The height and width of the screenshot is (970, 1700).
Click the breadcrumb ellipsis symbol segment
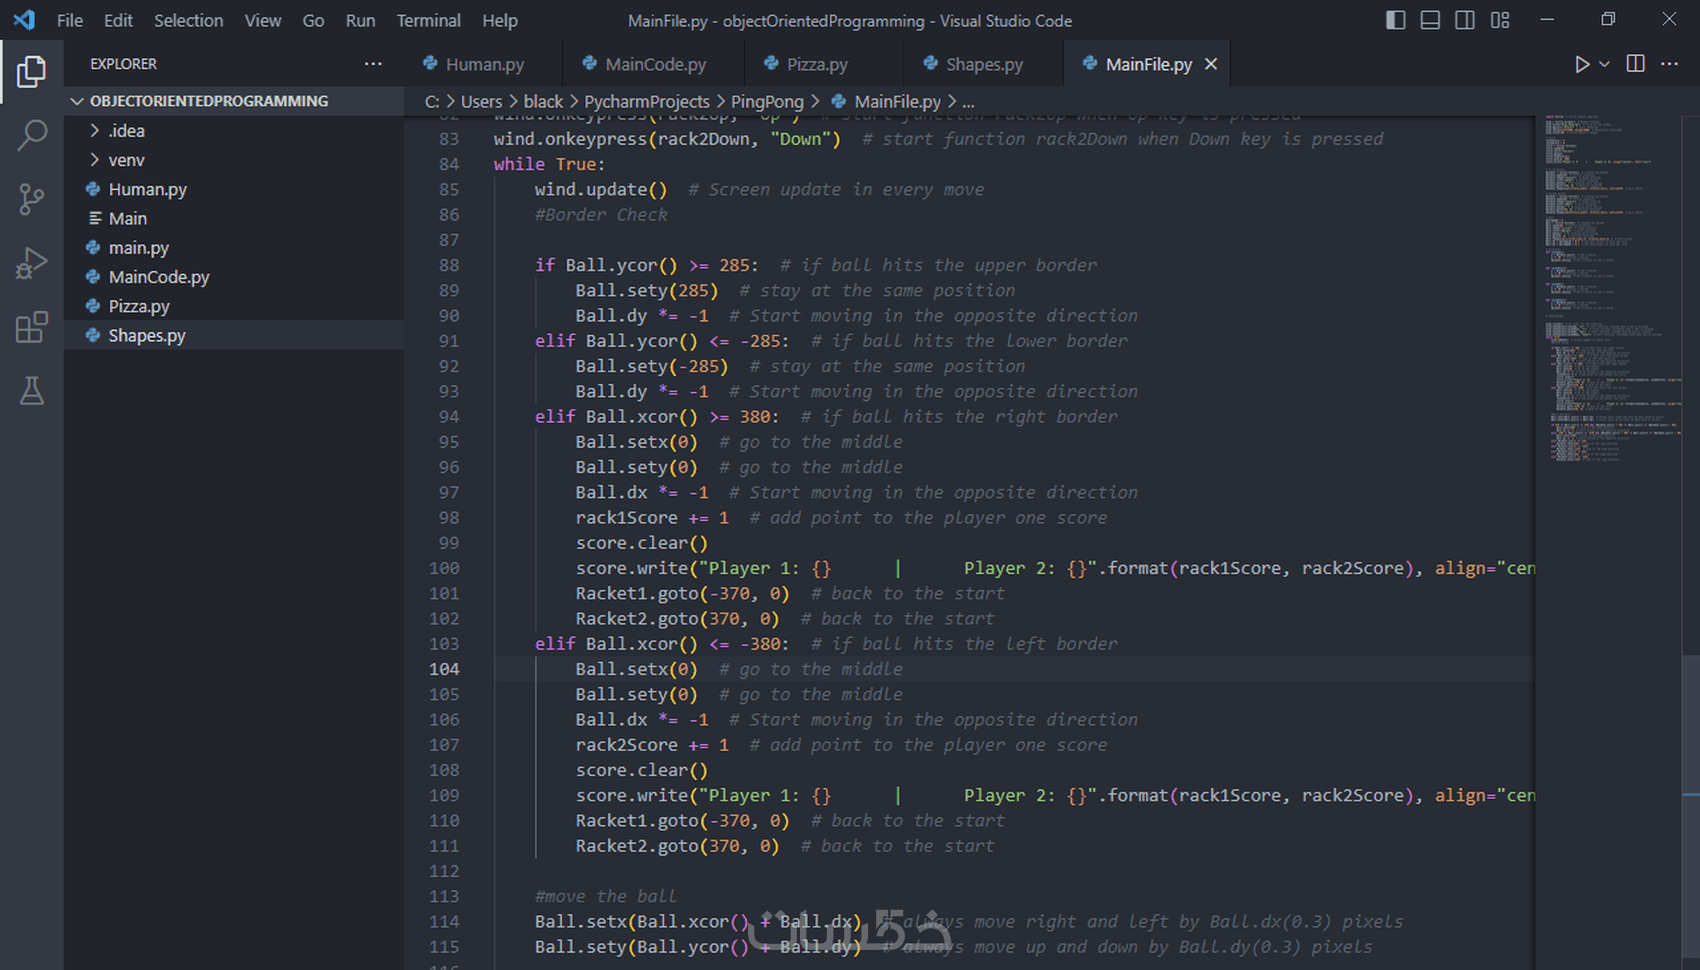pyautogui.click(x=968, y=101)
